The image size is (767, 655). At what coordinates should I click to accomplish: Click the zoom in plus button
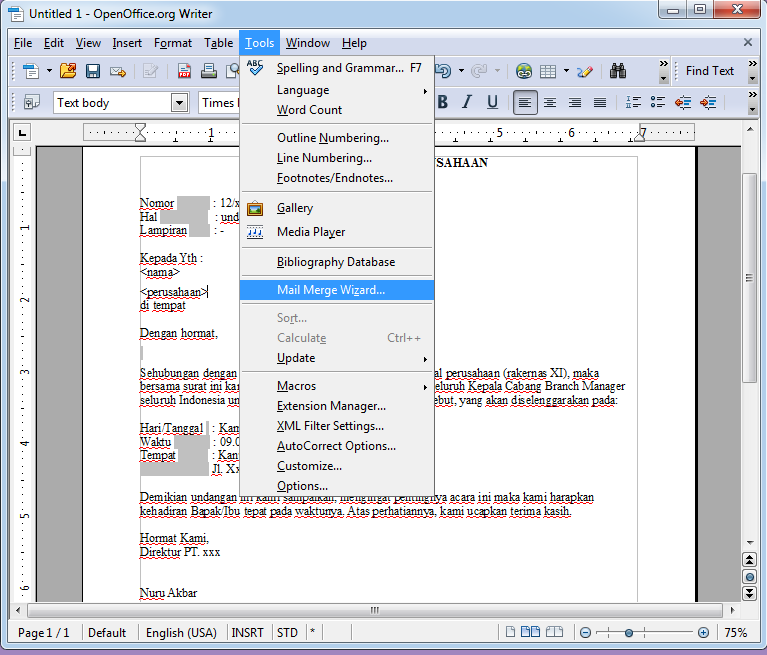(703, 632)
